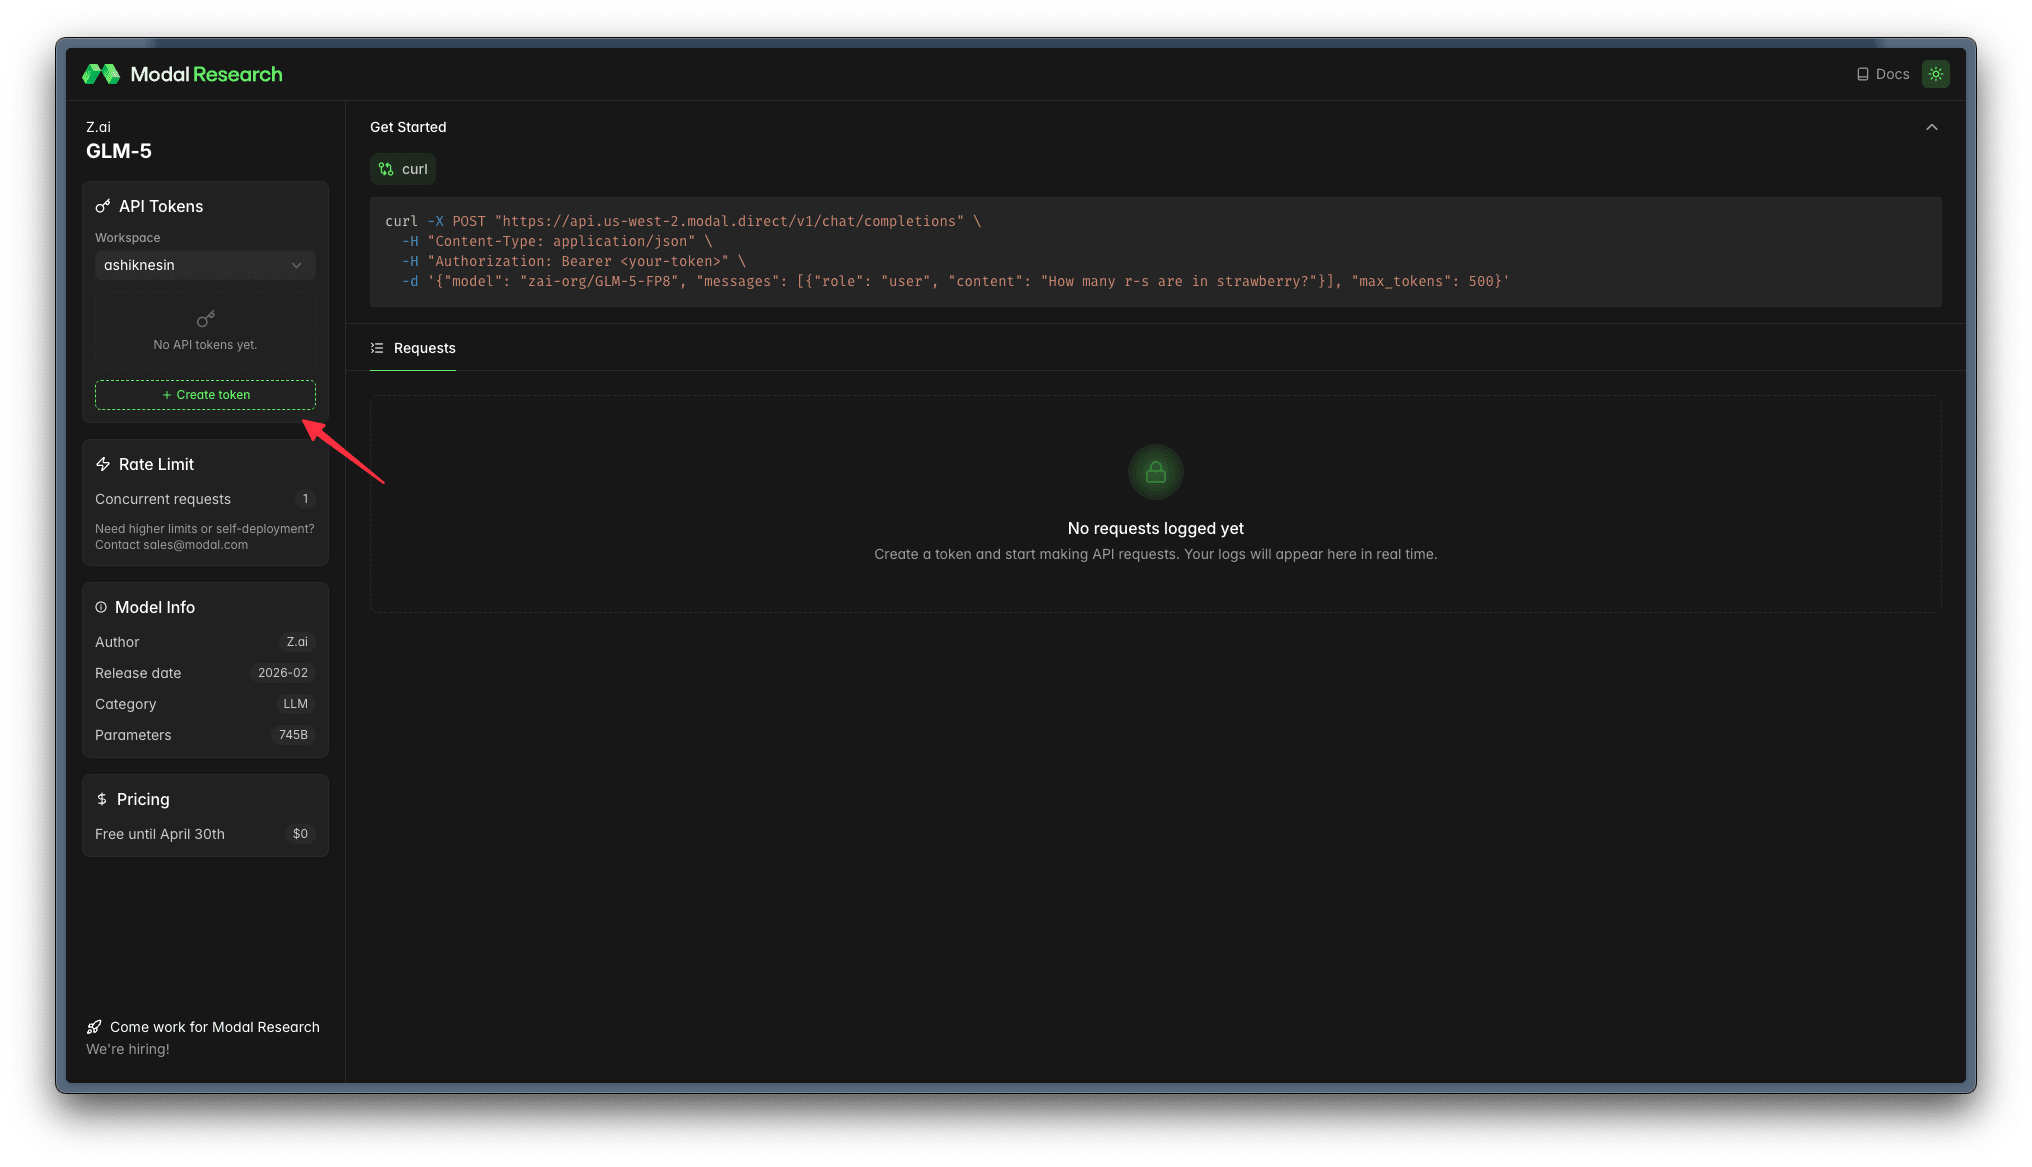The image size is (2032, 1167).
Task: Click the Model Info circle icon
Action: (101, 607)
